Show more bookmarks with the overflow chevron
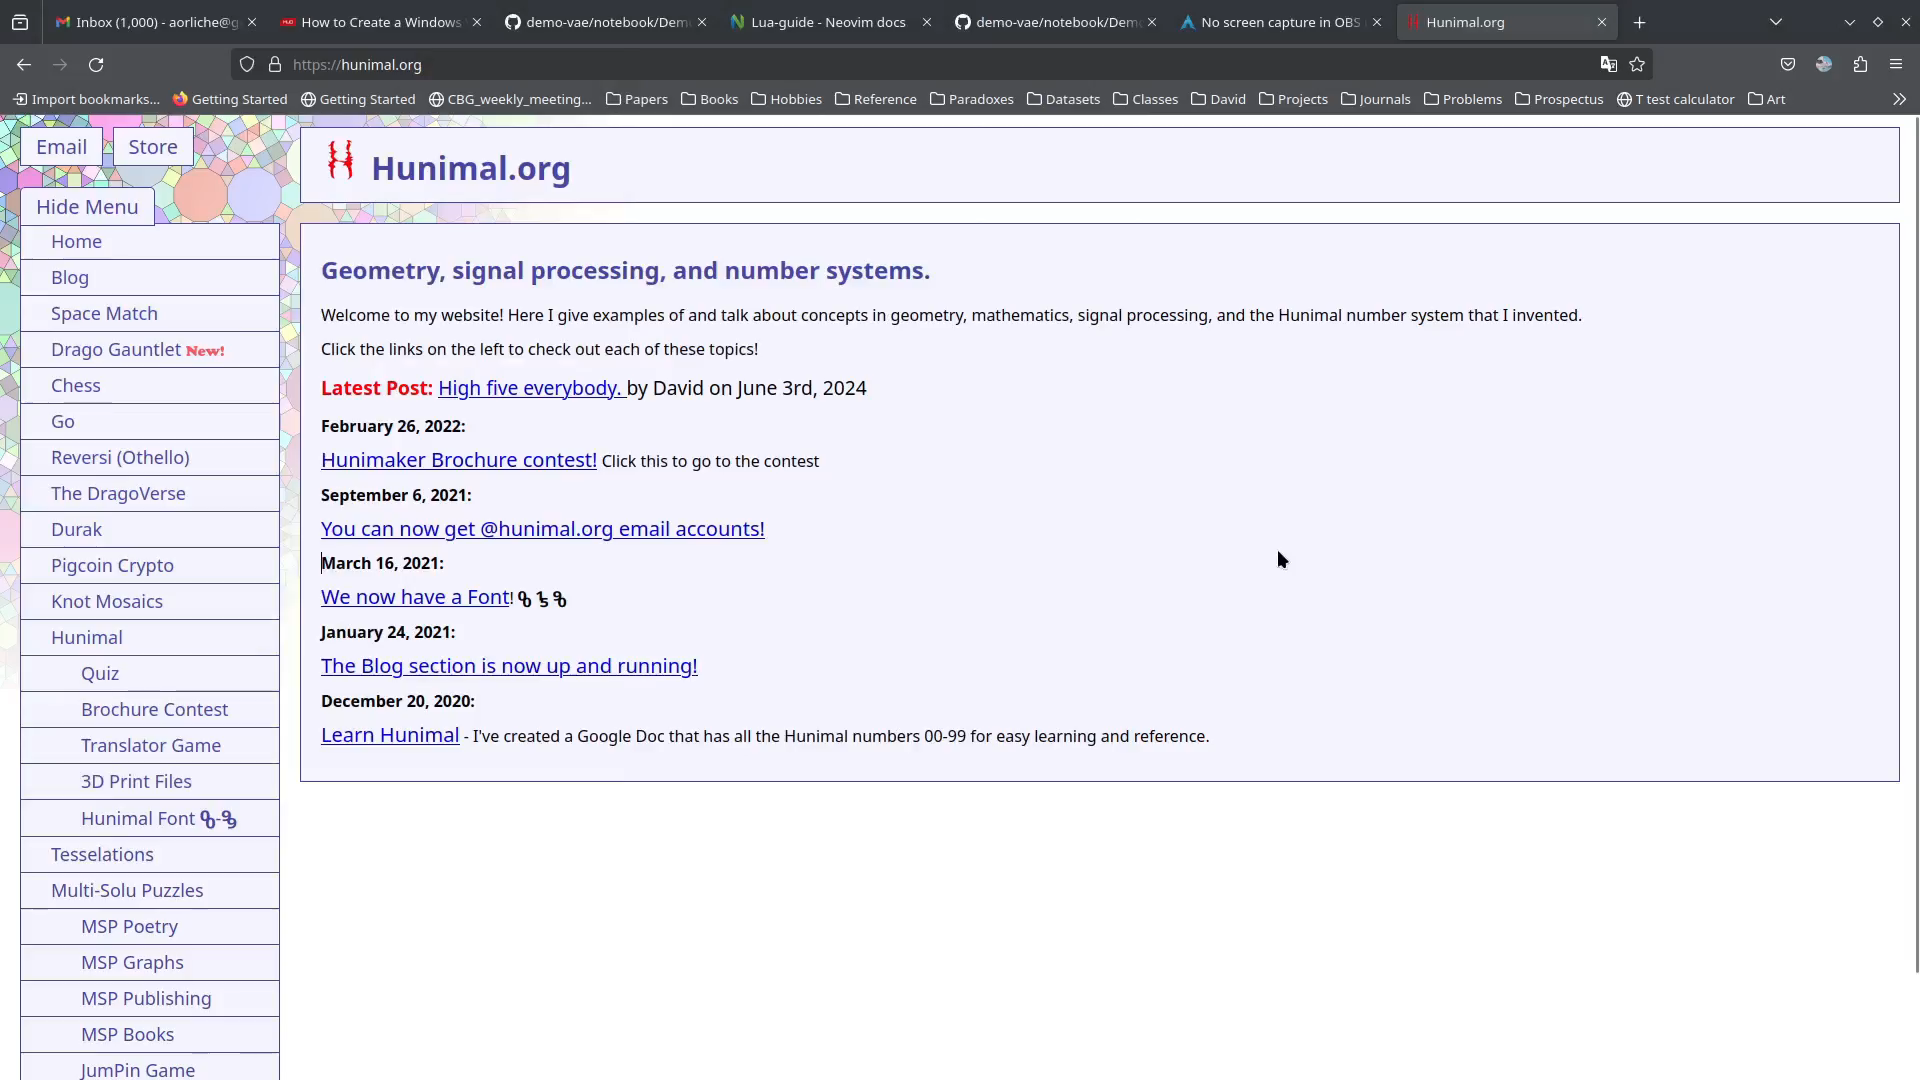1920x1080 pixels. pos(1899,99)
